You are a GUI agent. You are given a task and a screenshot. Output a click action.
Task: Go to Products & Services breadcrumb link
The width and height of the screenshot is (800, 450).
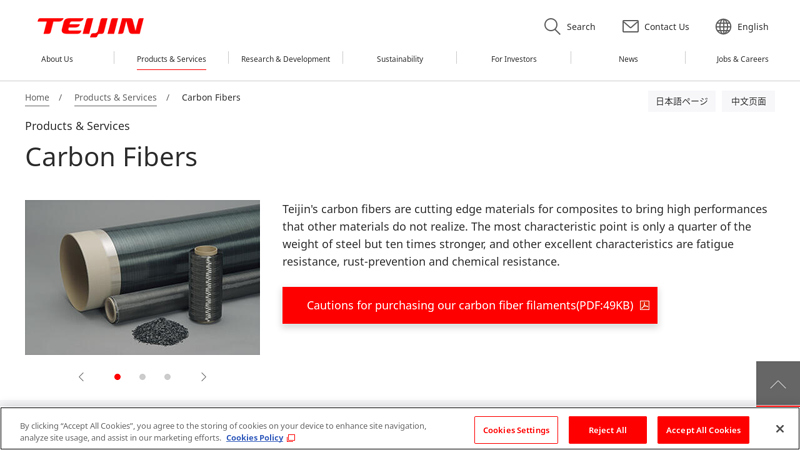click(x=115, y=97)
